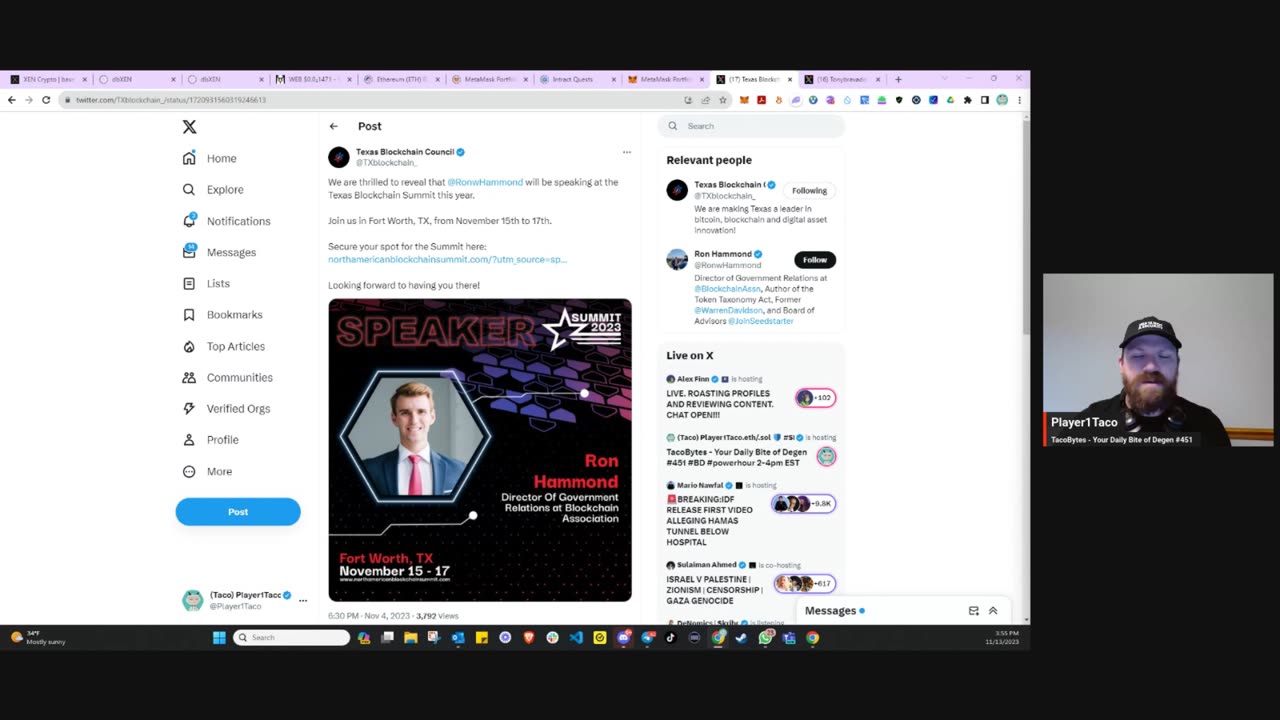
Task: Open TikTok from the taskbar
Action: point(671,637)
